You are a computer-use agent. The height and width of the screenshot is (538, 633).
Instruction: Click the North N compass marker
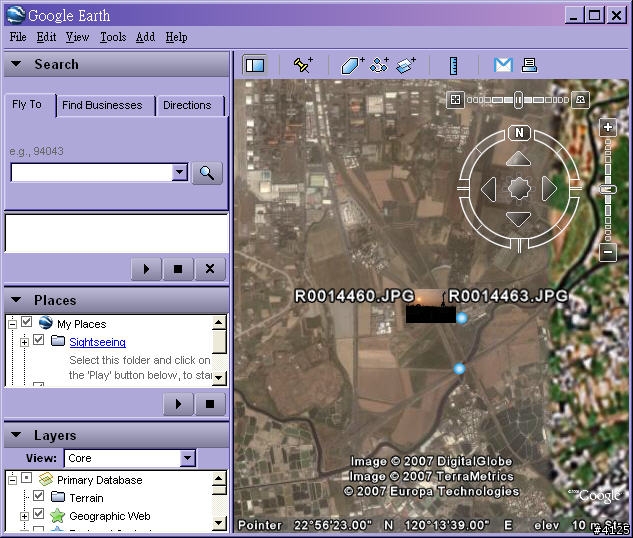(519, 133)
